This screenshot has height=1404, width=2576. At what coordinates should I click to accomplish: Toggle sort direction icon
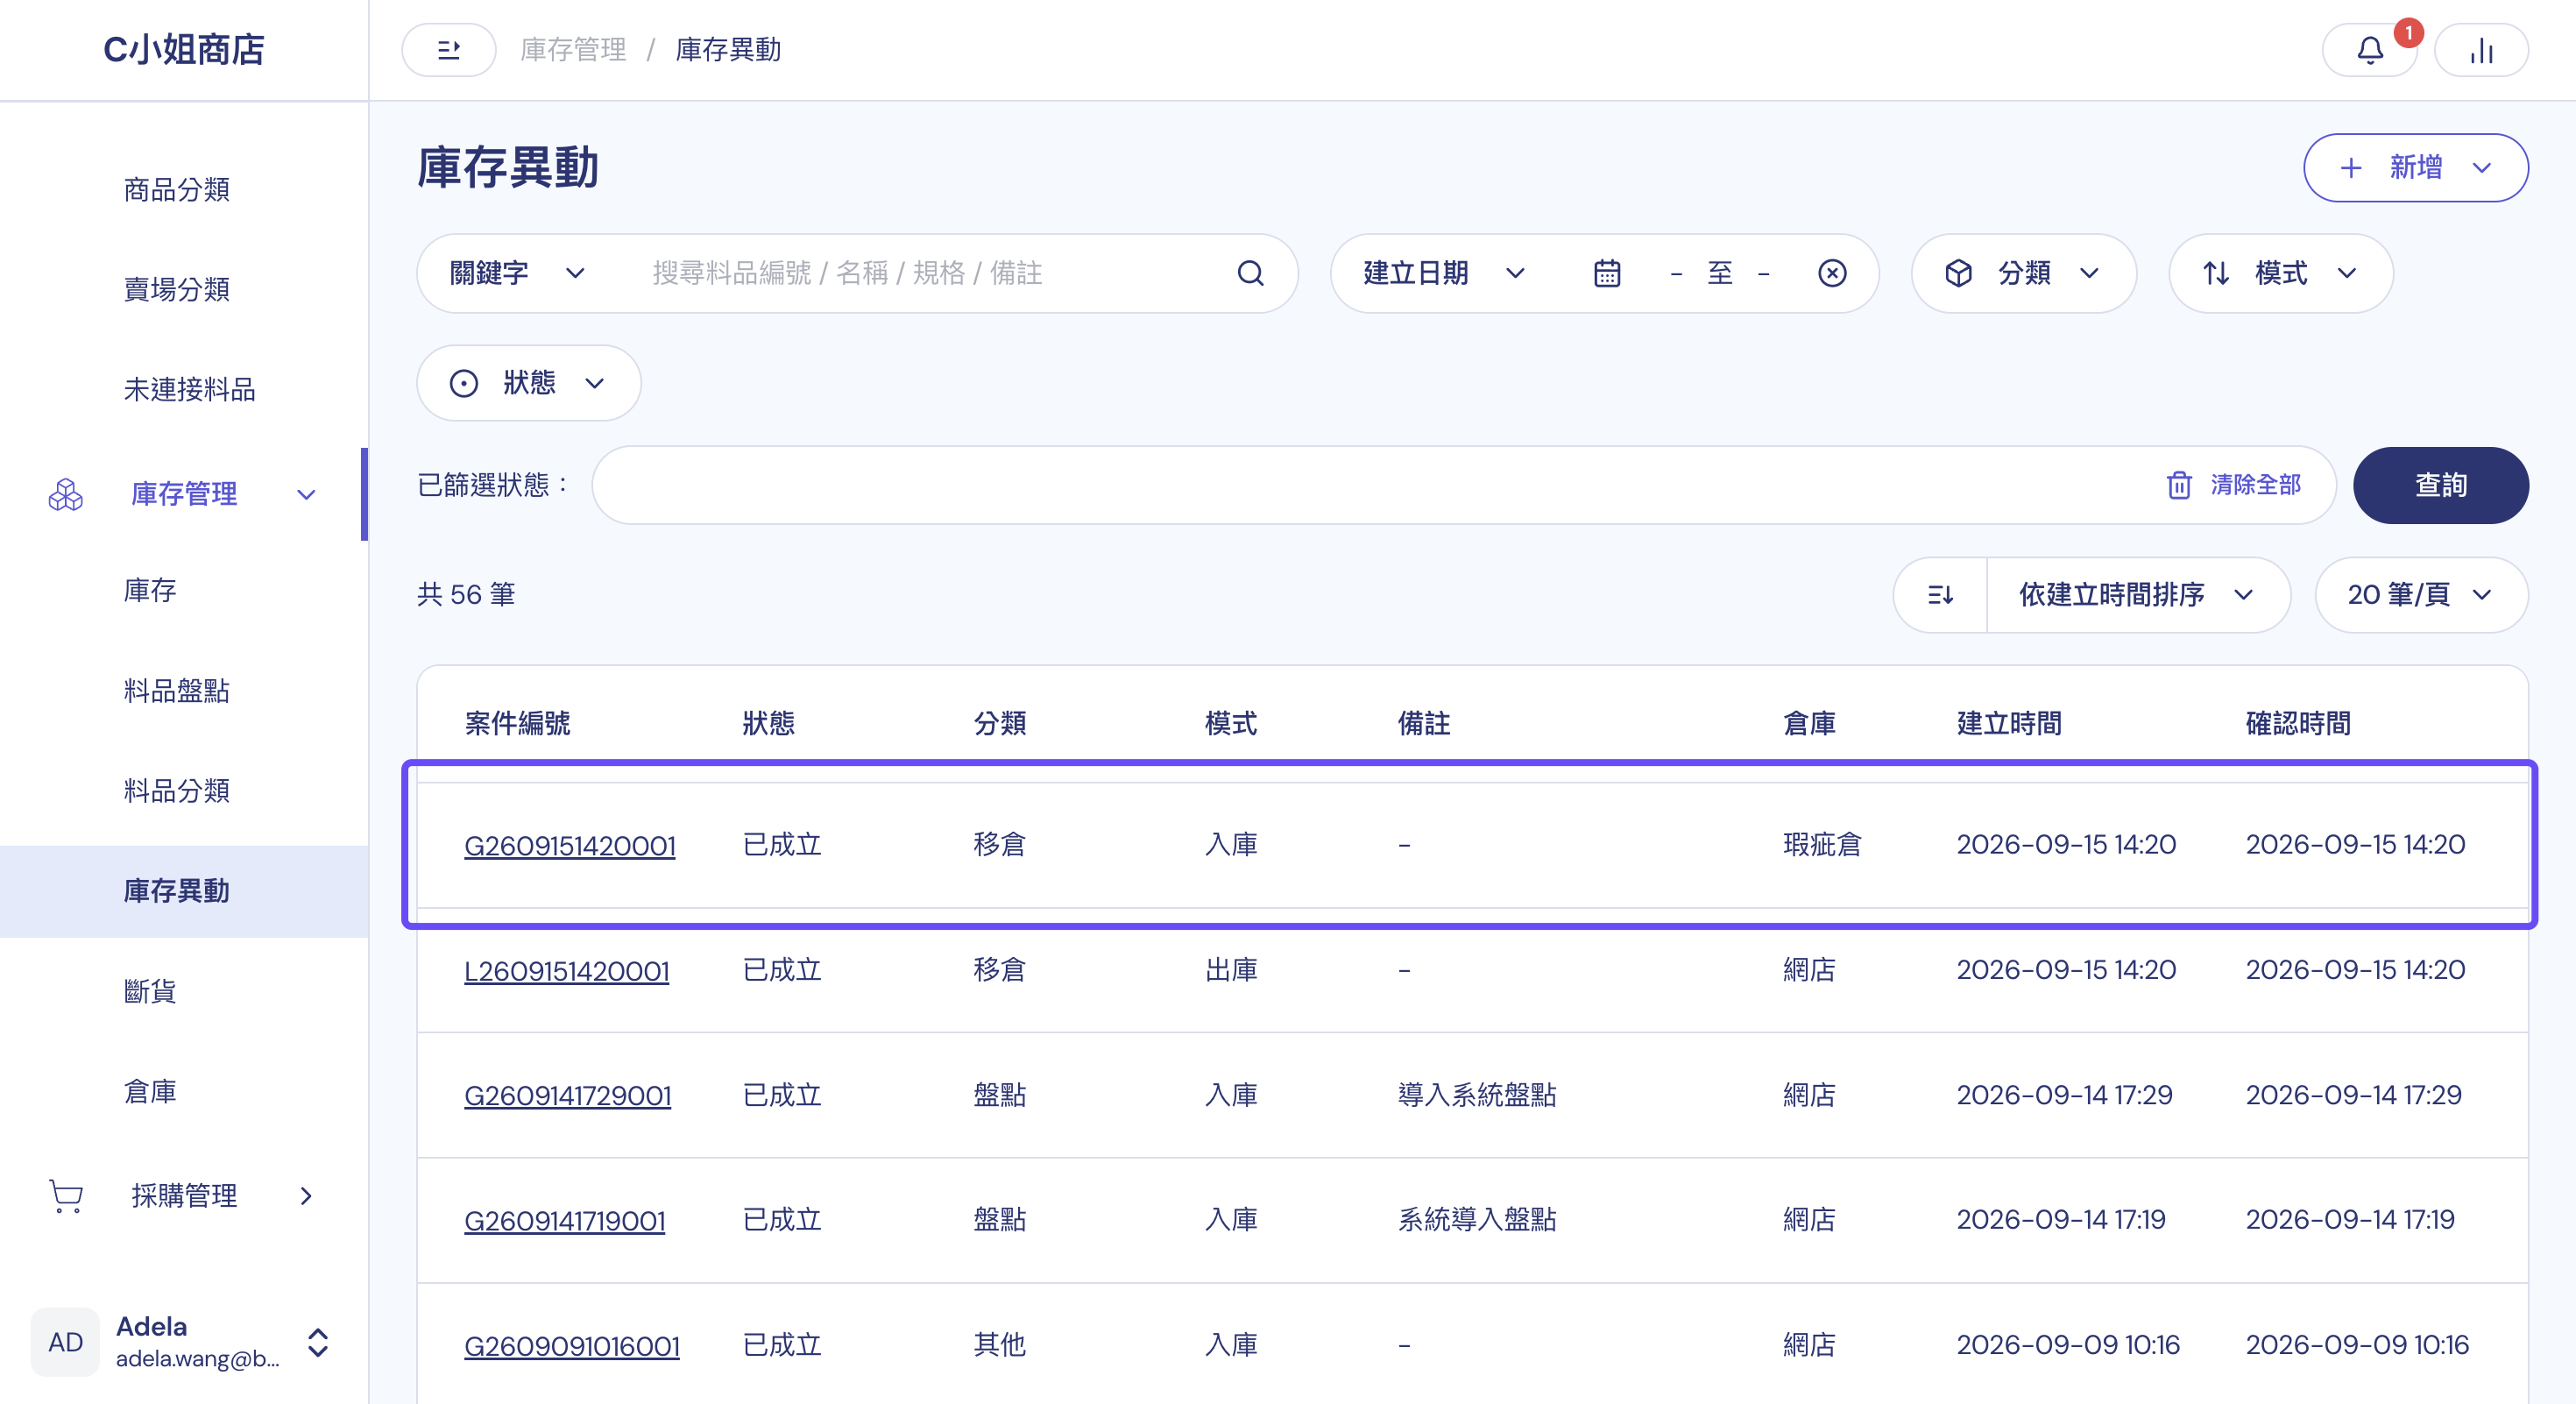[1940, 595]
